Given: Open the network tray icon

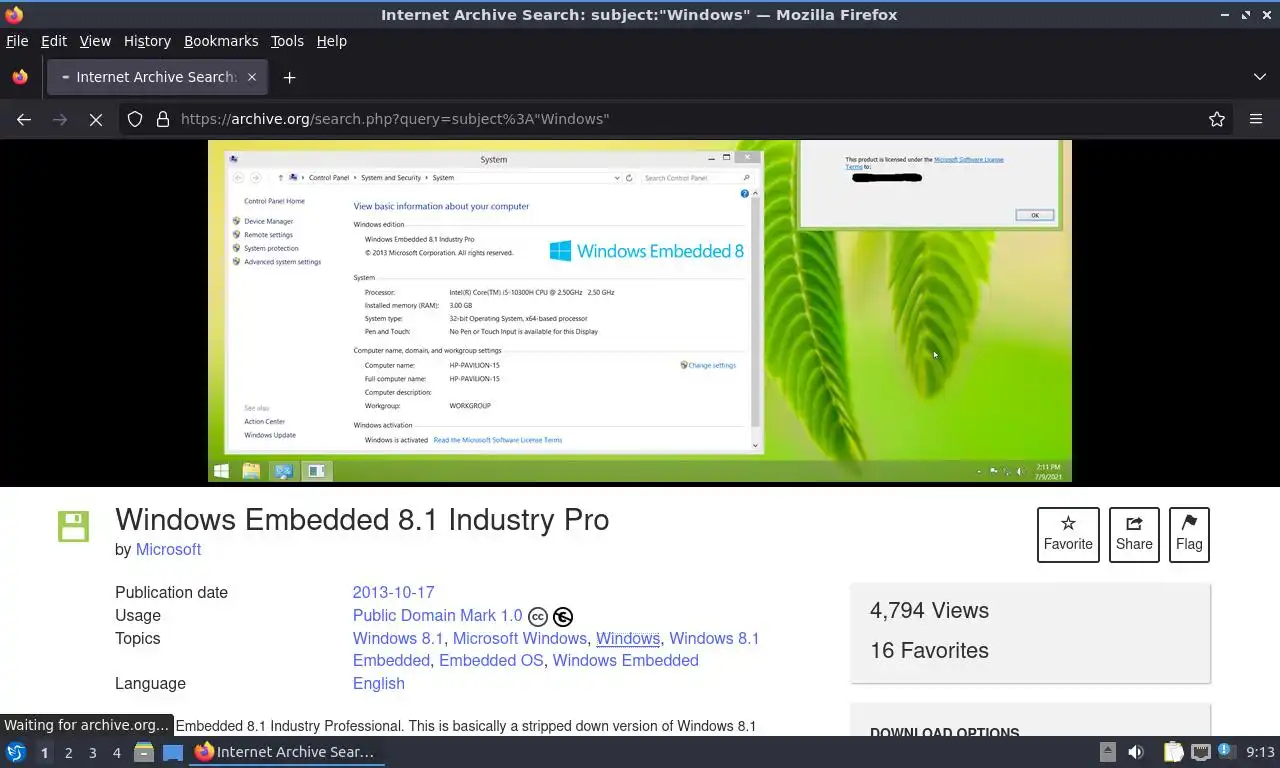Looking at the screenshot, I should coord(1201,752).
